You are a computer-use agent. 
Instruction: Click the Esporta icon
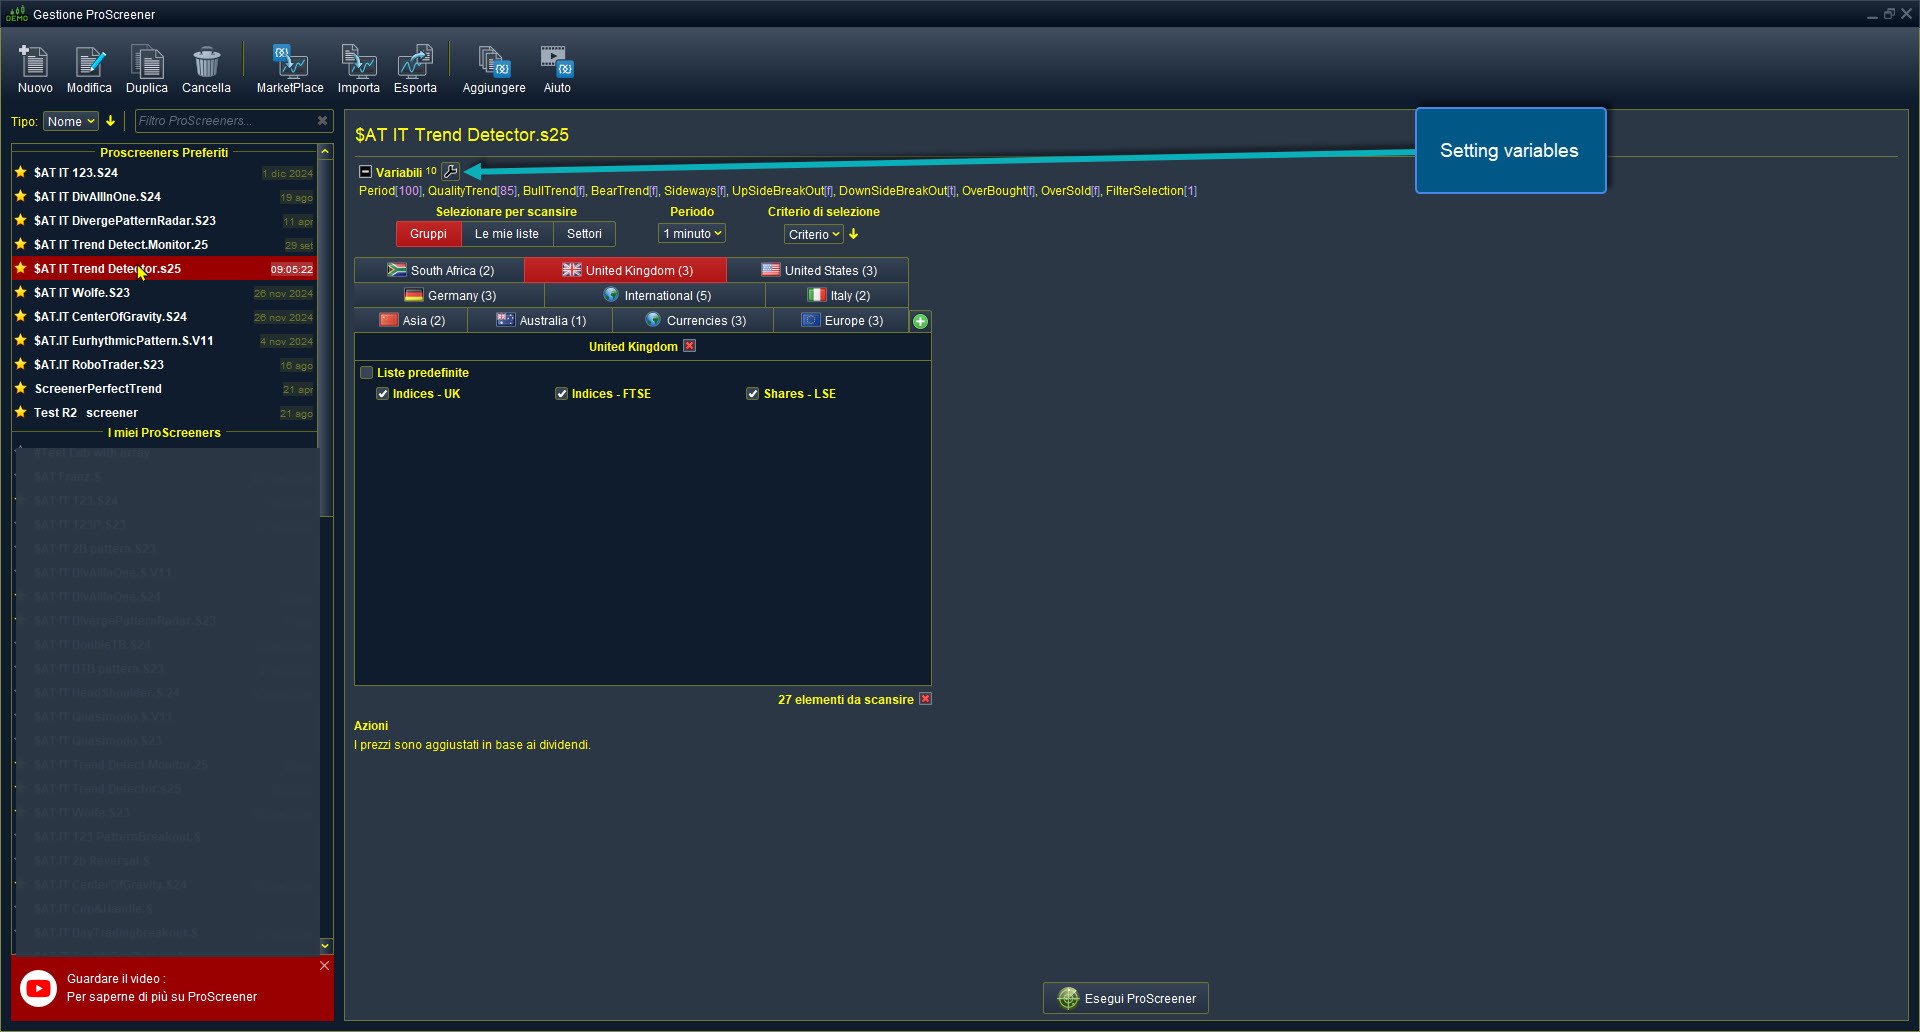[x=415, y=64]
